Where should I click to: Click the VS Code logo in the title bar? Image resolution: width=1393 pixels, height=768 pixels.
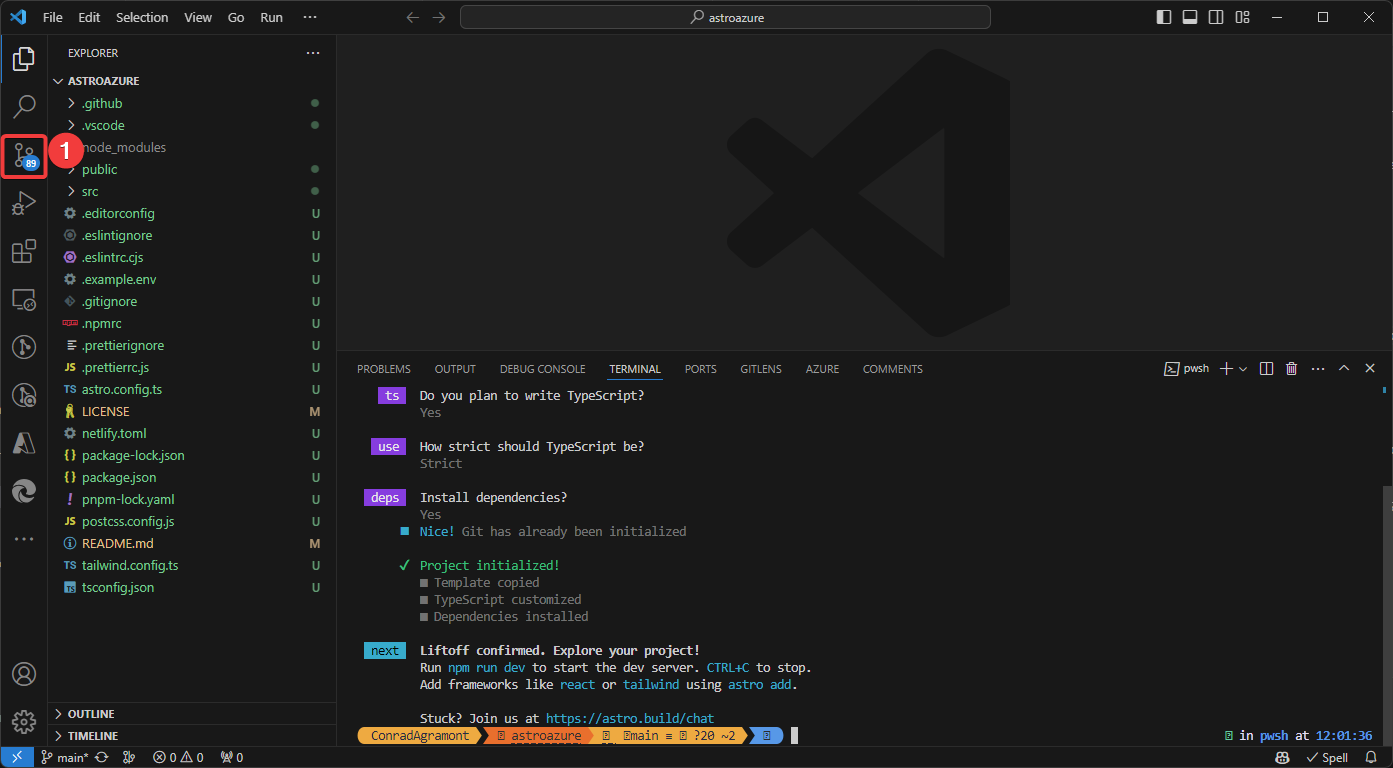click(19, 17)
